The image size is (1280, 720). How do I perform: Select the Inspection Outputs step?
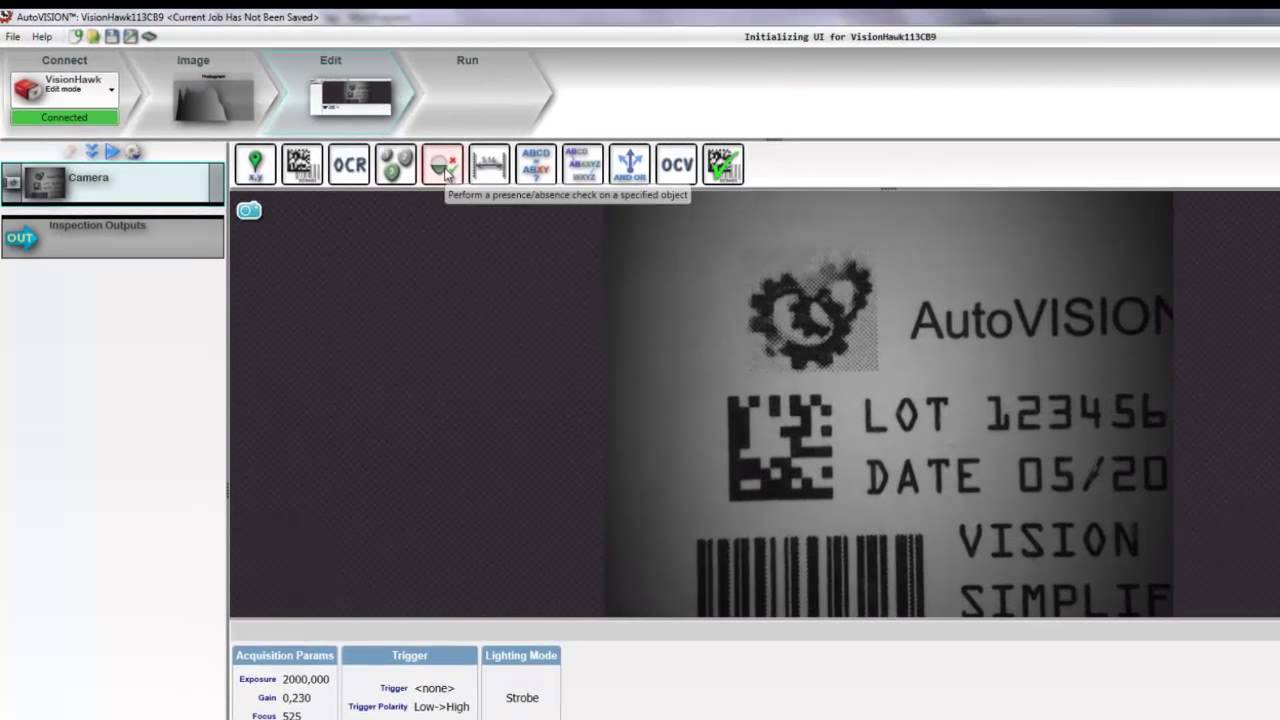point(112,237)
